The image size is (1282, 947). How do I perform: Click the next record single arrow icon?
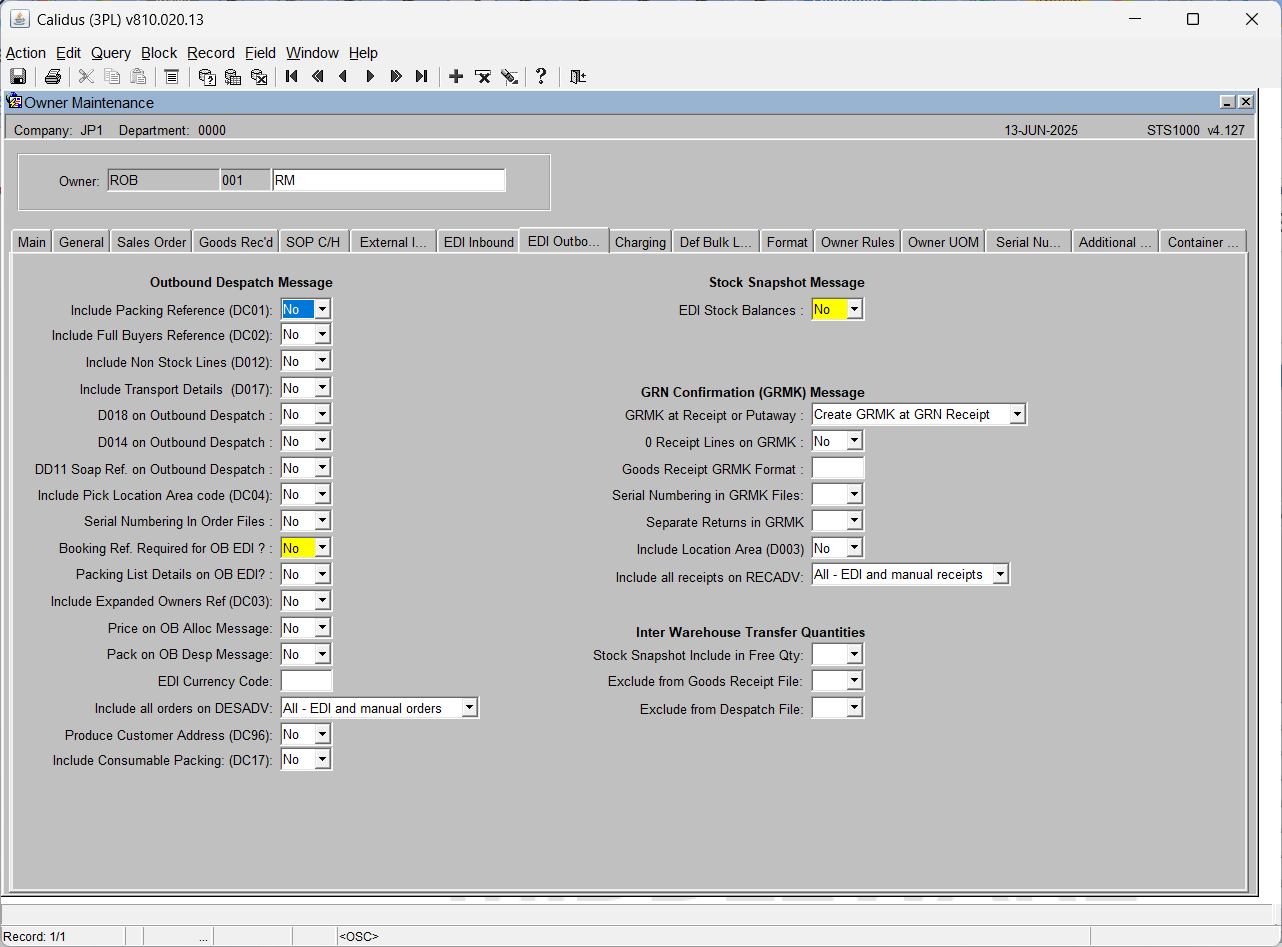click(370, 77)
